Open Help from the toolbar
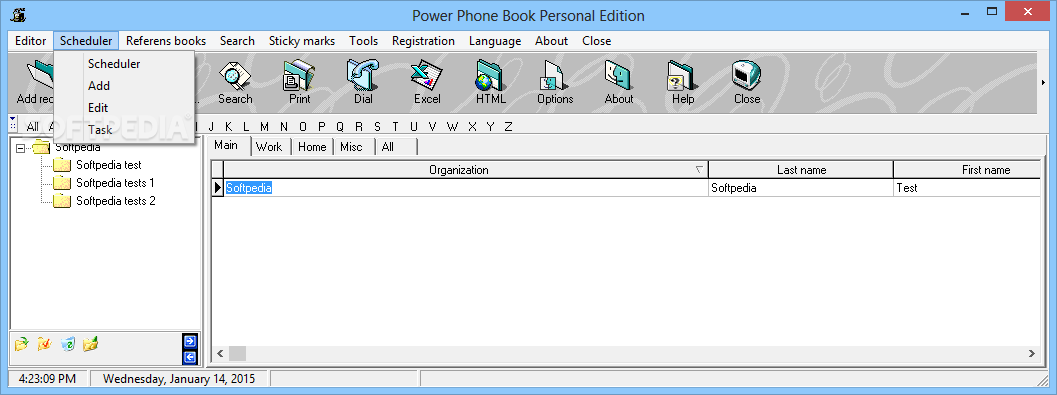The image size is (1057, 395). (682, 82)
